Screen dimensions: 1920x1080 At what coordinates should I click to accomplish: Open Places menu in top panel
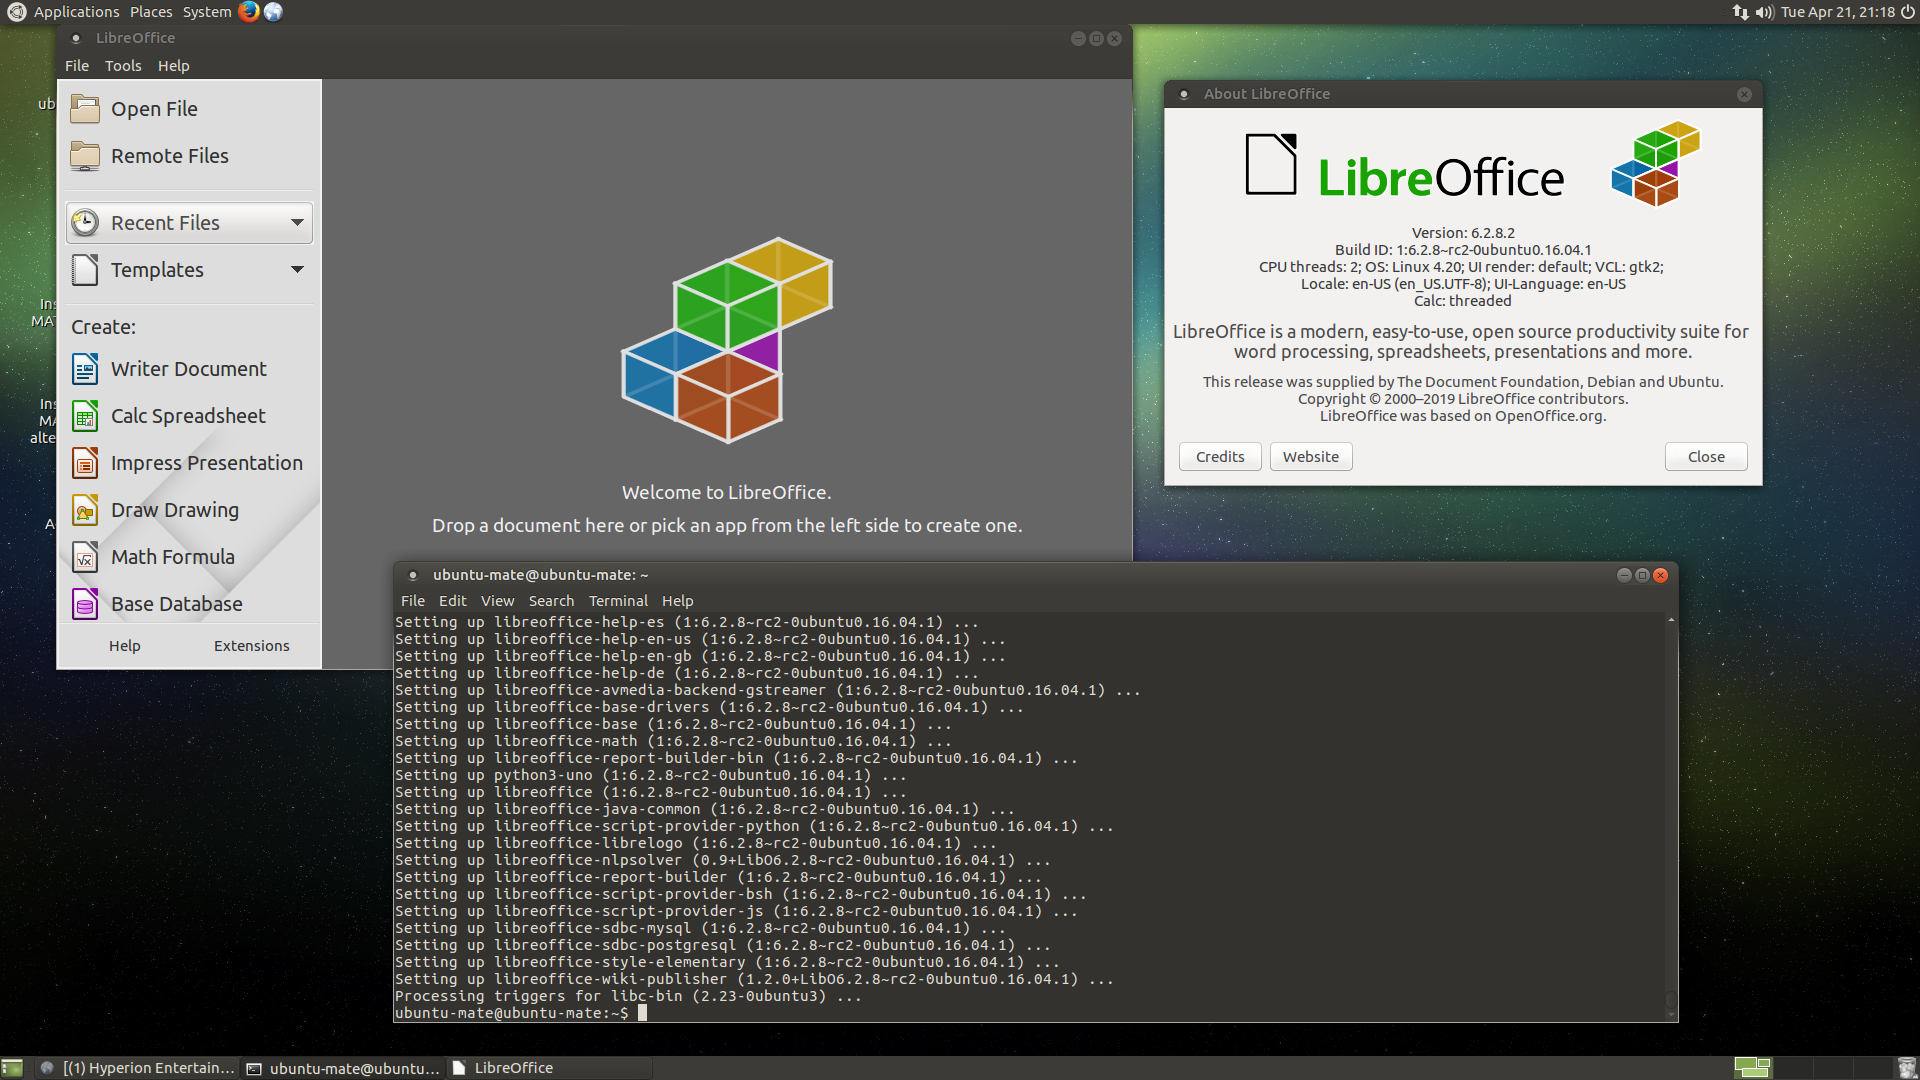tap(151, 12)
